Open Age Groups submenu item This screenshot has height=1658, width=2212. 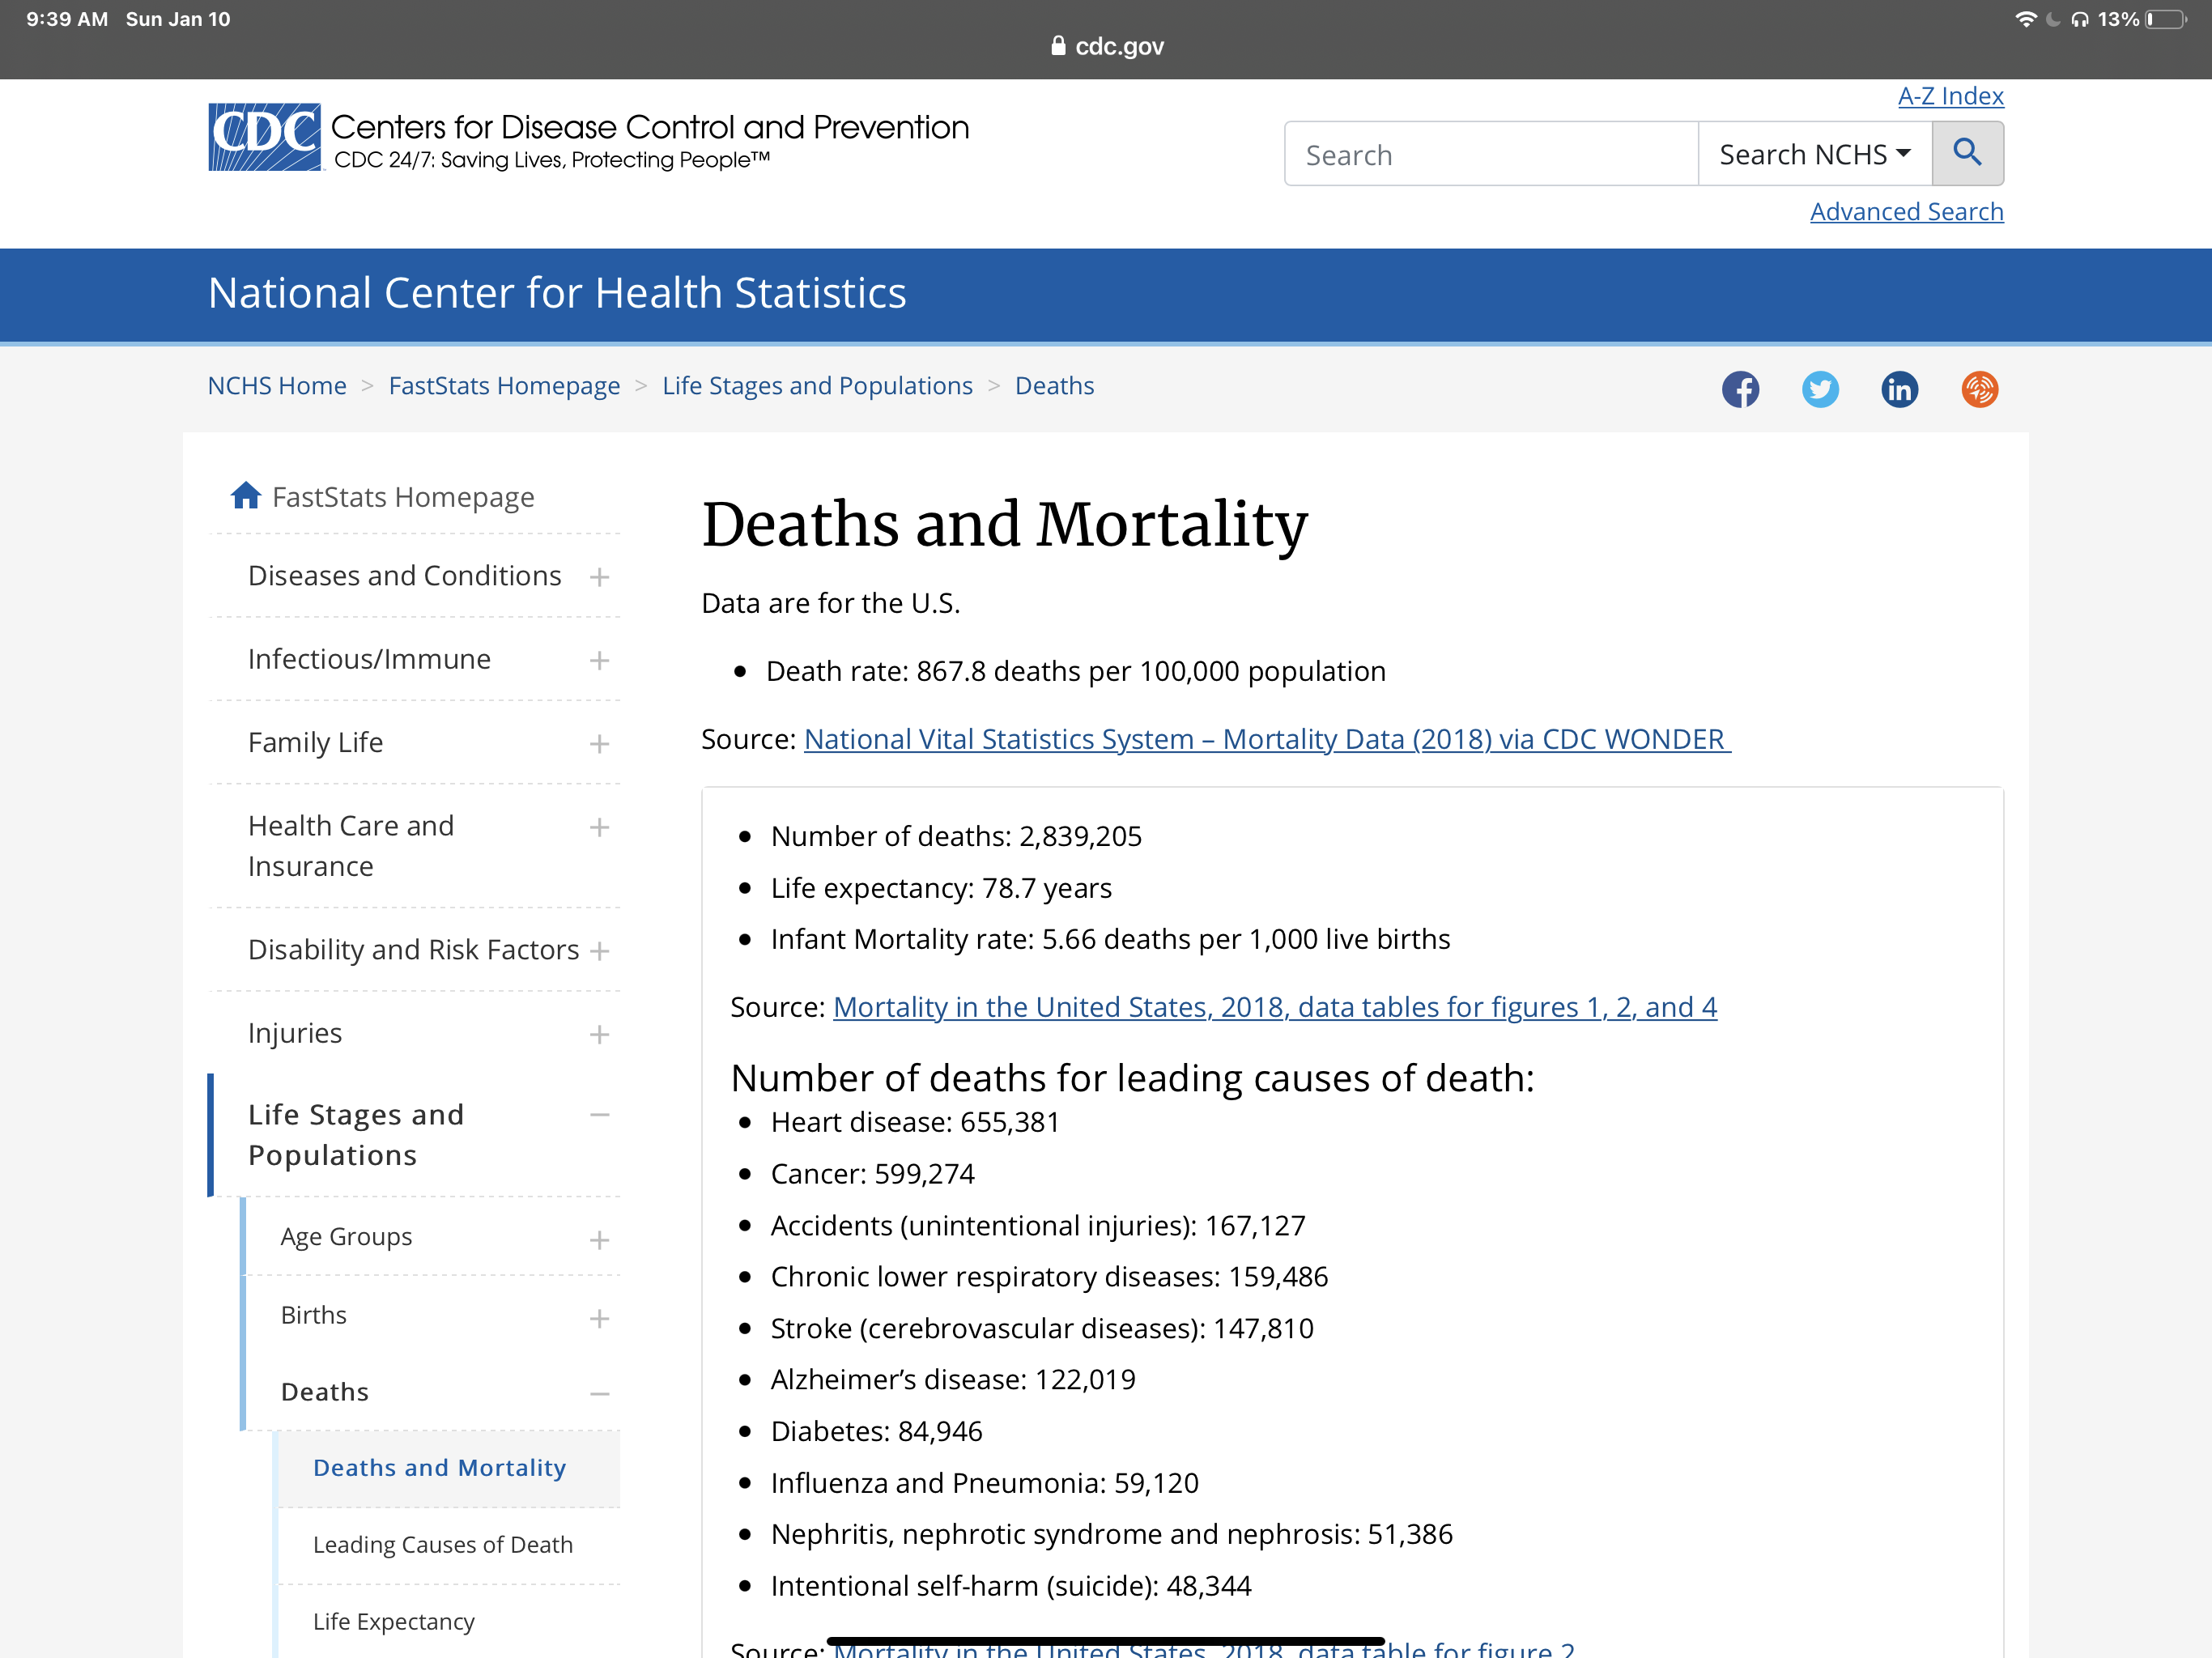pos(346,1237)
